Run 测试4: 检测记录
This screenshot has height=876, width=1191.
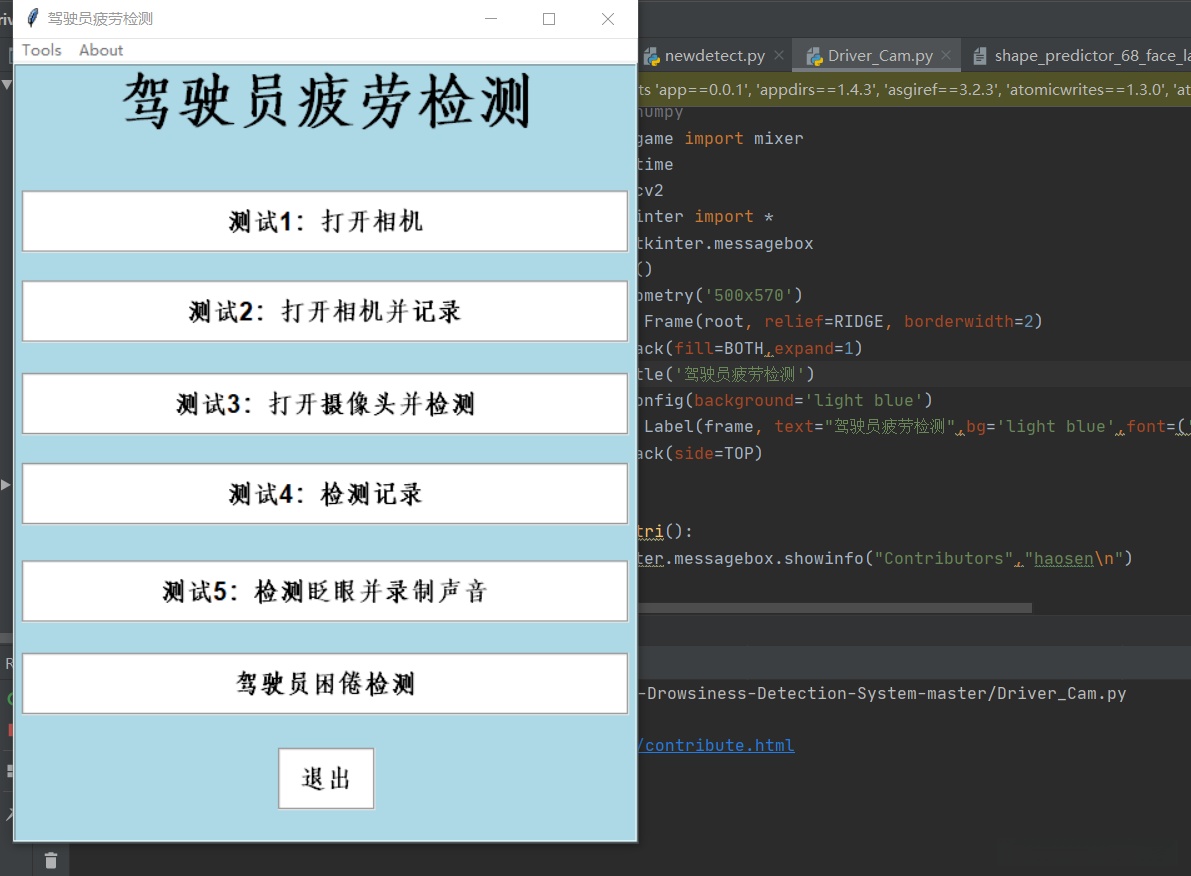(x=325, y=494)
